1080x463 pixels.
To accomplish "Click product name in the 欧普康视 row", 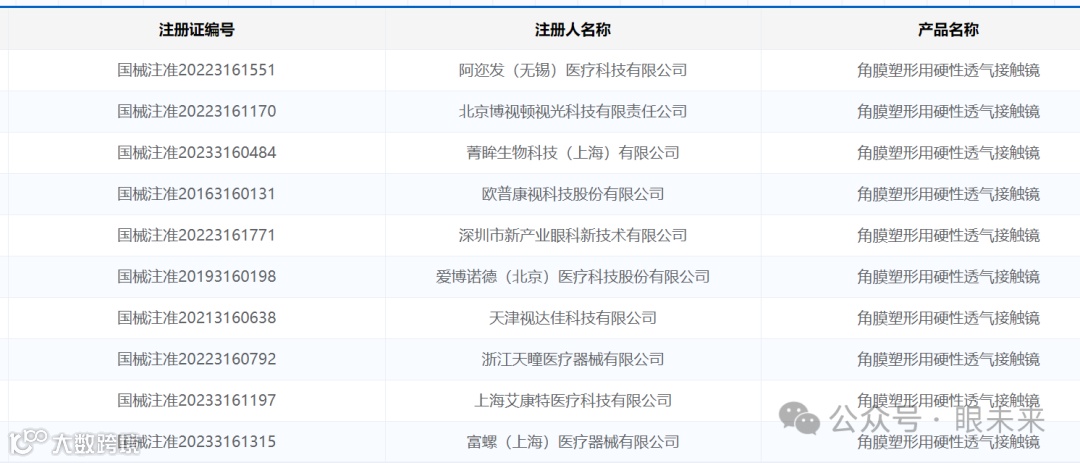I will point(948,194).
